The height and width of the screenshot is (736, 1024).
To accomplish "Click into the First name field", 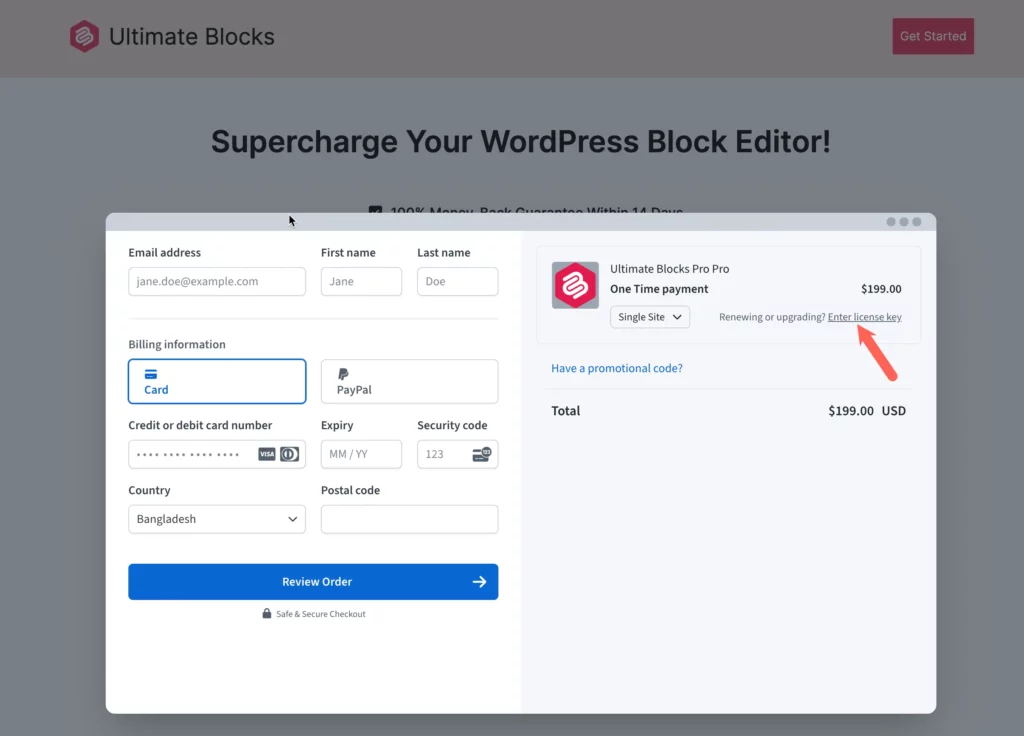I will pos(361,282).
